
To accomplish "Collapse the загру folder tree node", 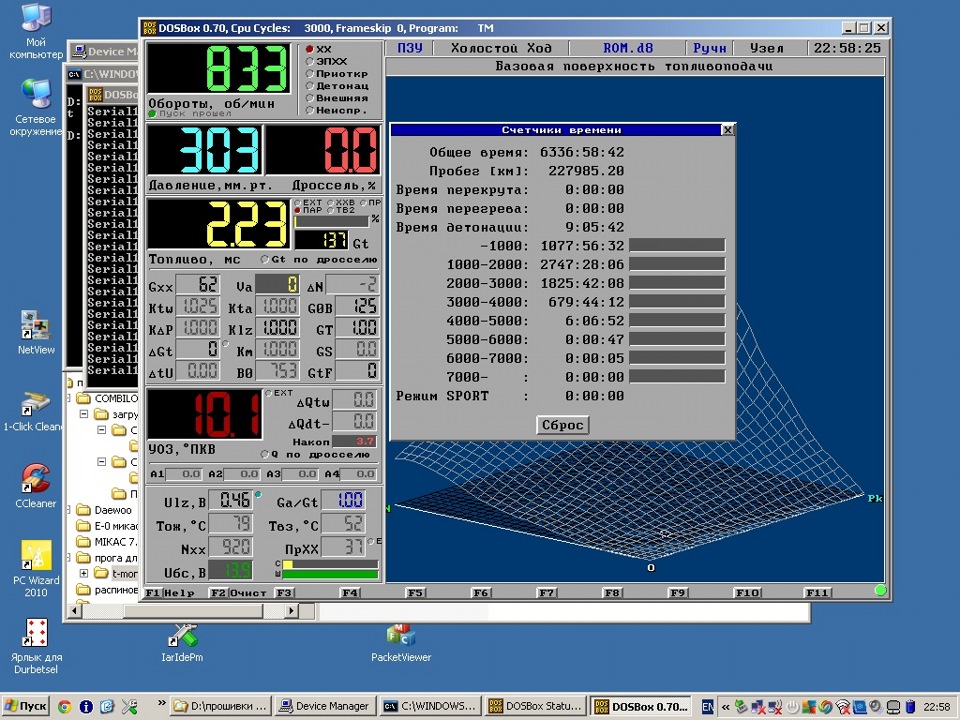I will tap(85, 414).
